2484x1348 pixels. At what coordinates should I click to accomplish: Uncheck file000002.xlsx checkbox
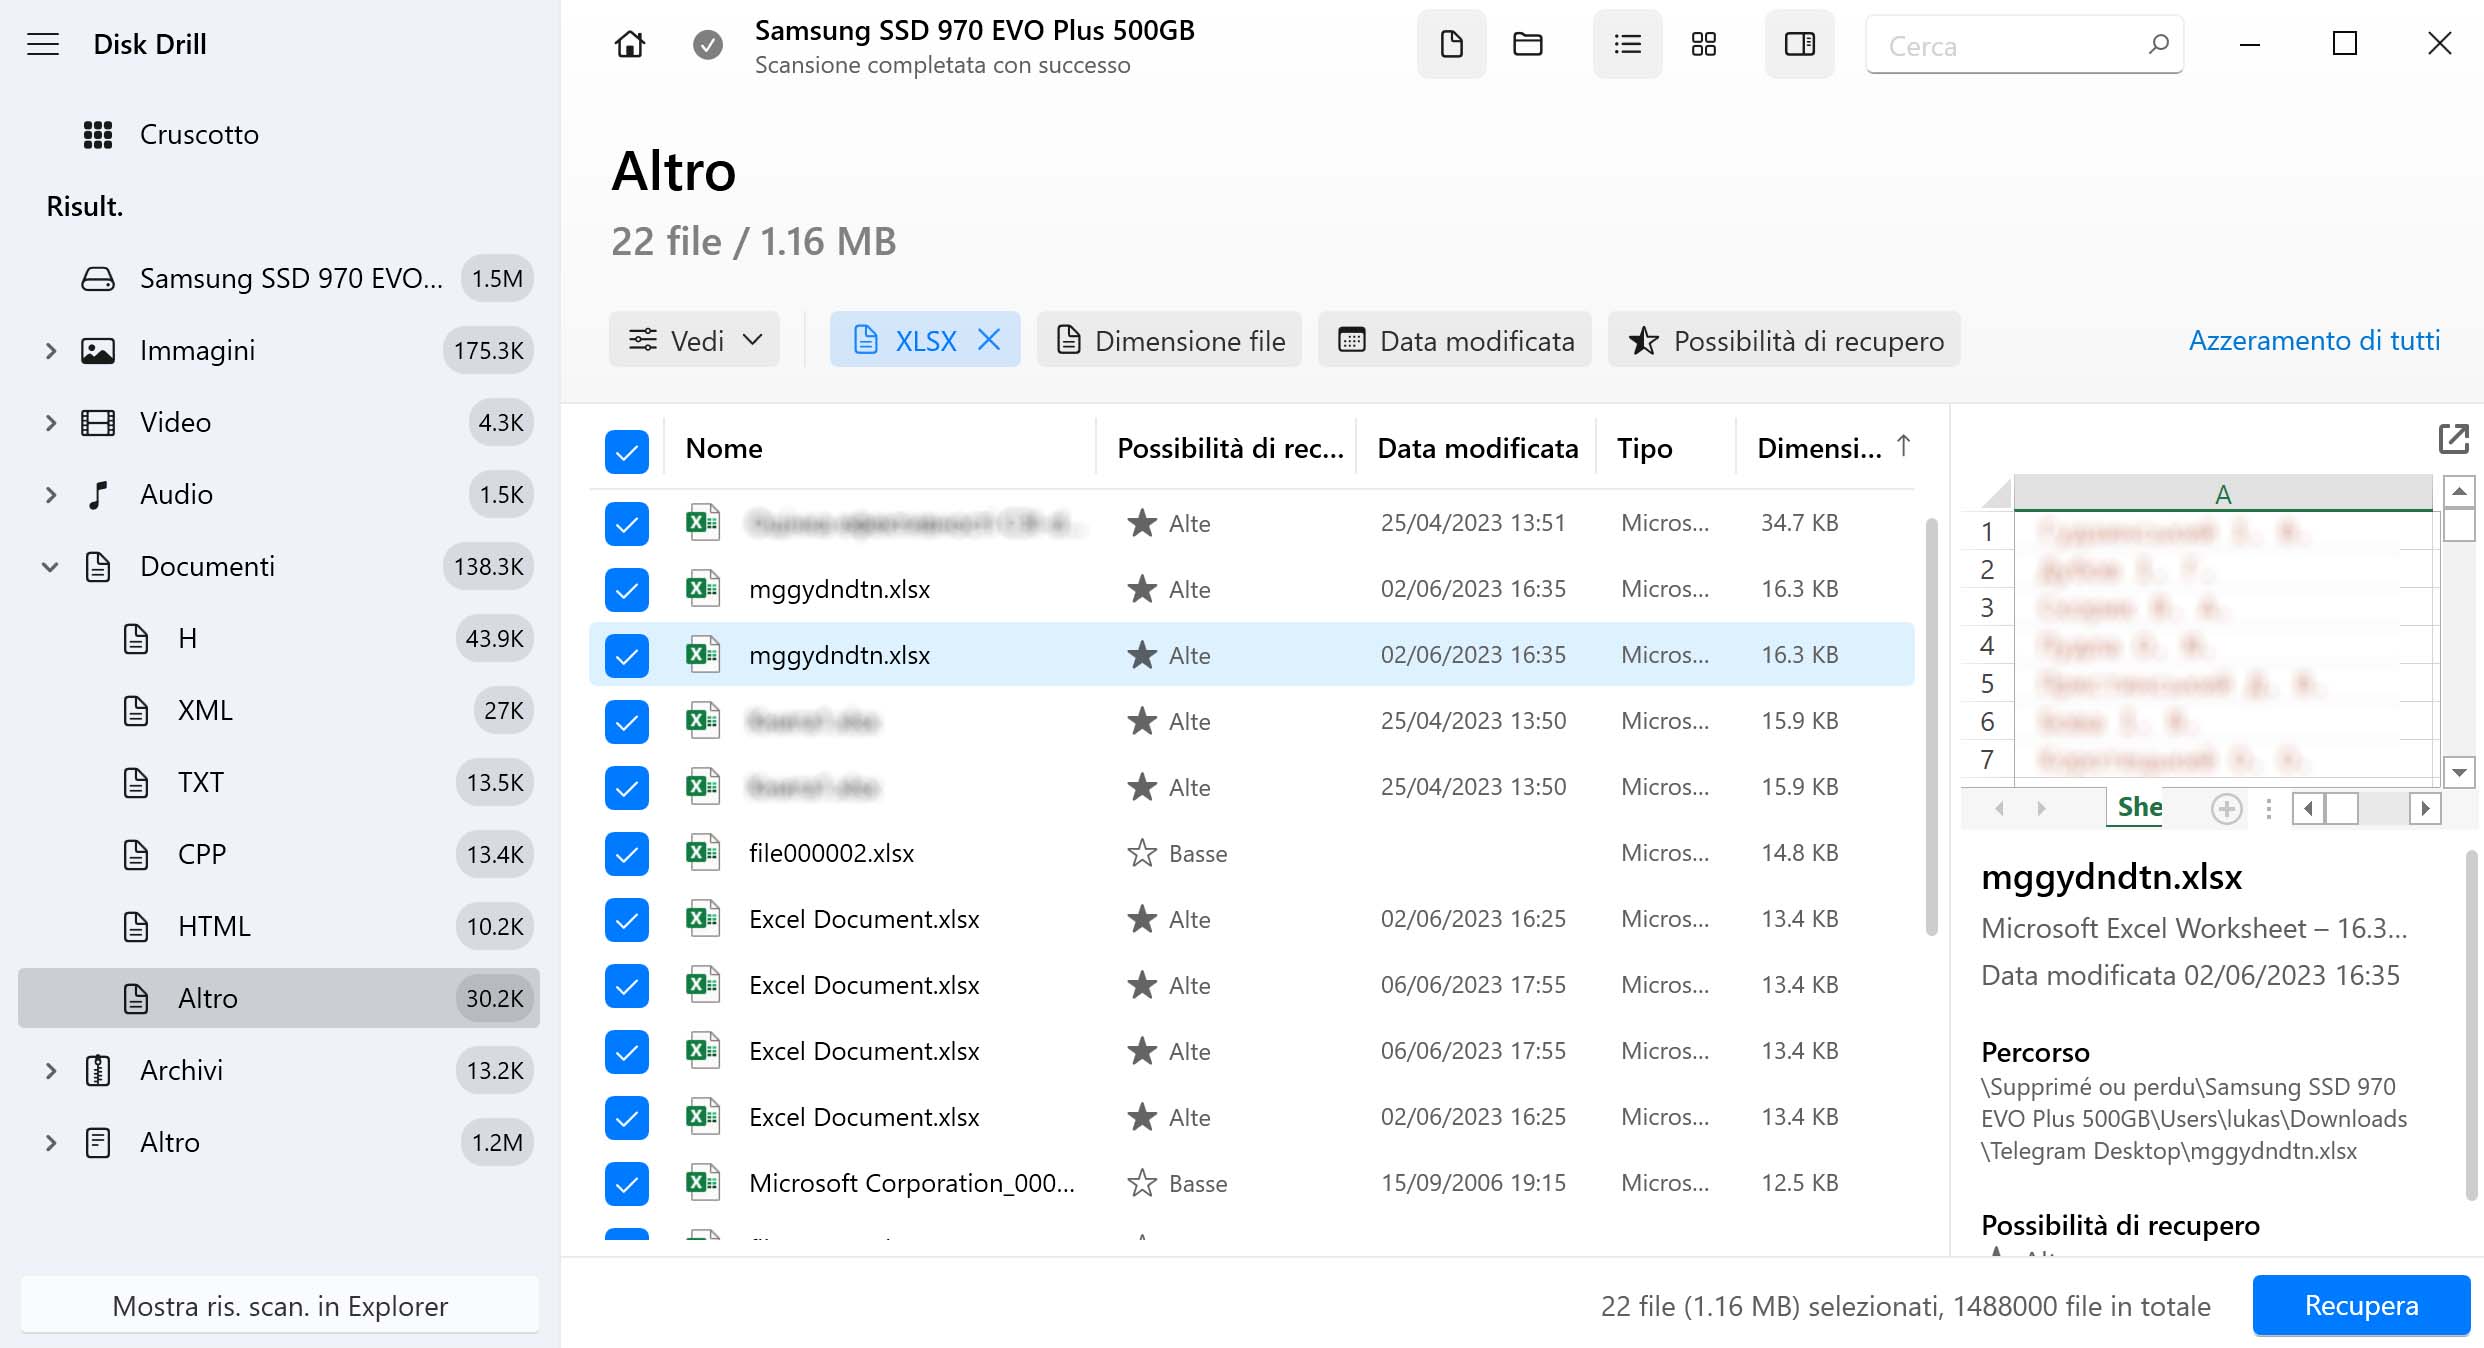pos(627,854)
